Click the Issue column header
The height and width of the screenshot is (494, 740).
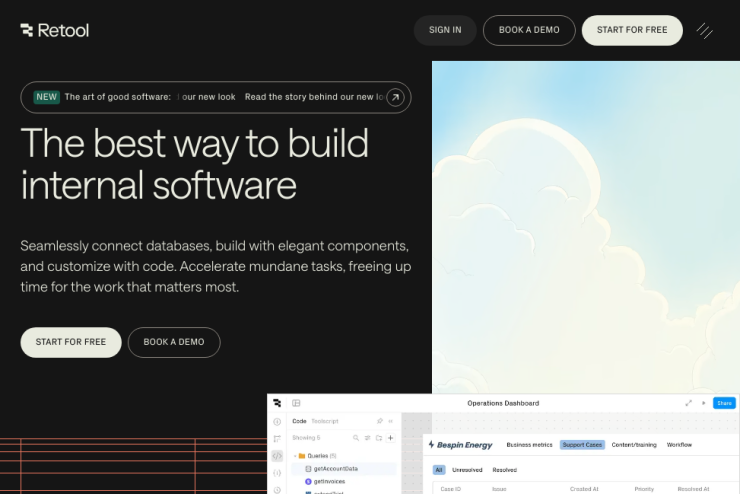click(499, 489)
